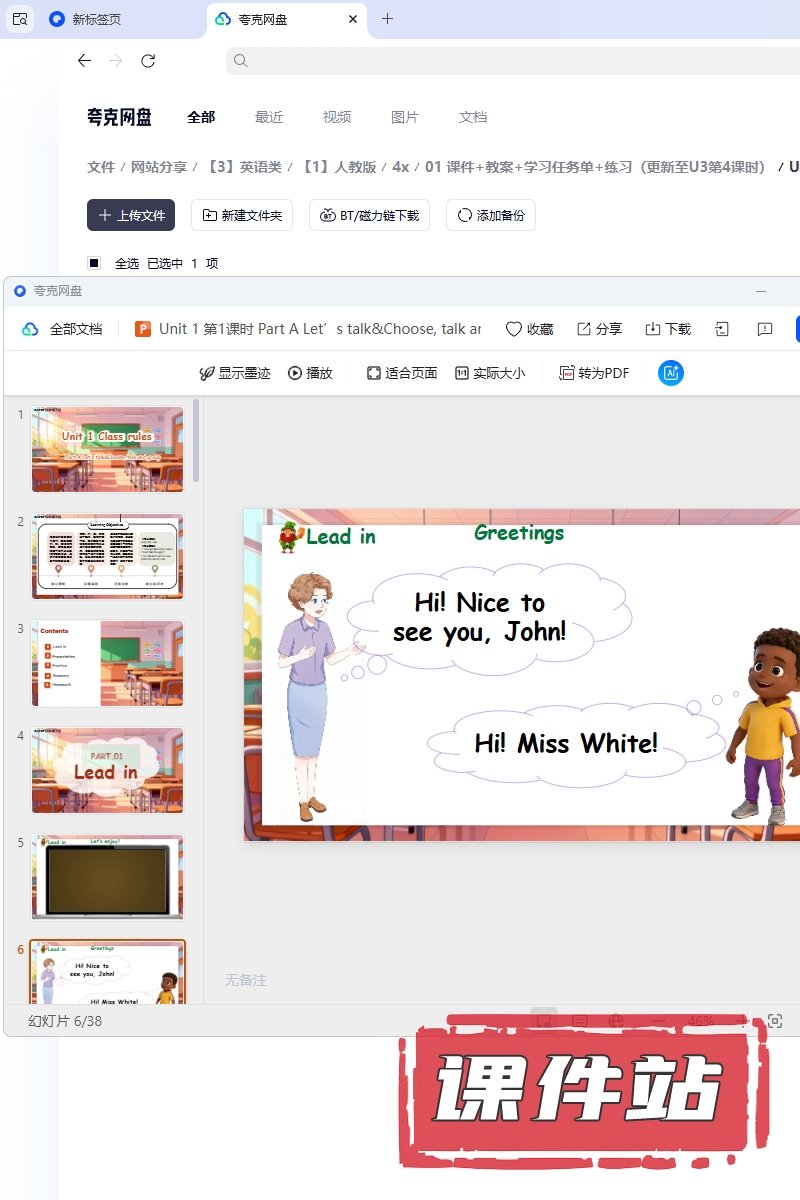
Task: Click the browser back arrow
Action: coord(84,61)
